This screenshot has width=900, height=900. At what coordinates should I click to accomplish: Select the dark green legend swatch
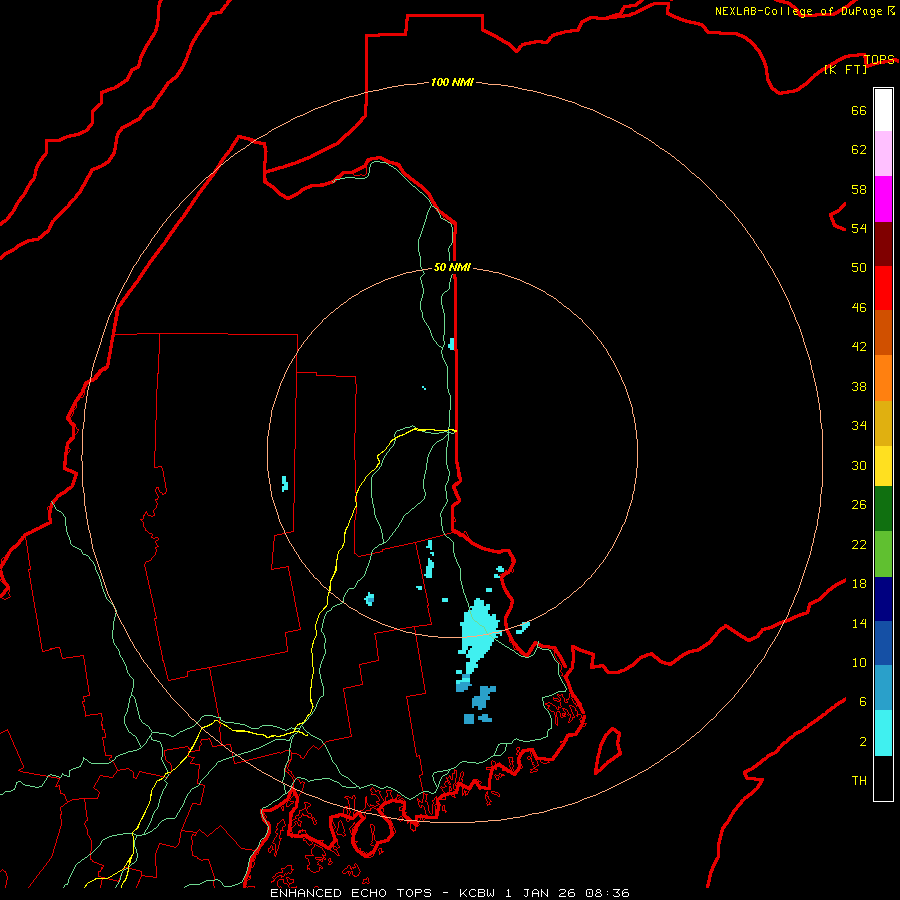click(883, 509)
